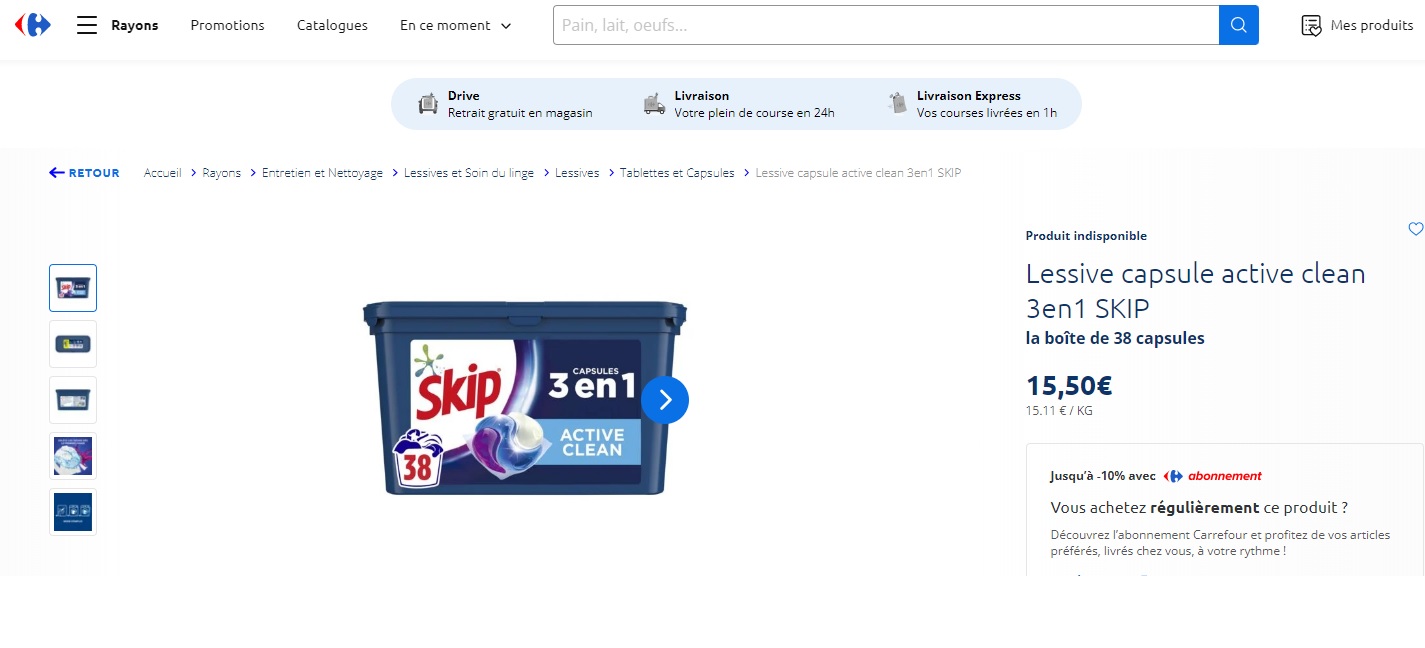The width and height of the screenshot is (1425, 648).
Task: Show next product image with blue arrow
Action: point(665,400)
